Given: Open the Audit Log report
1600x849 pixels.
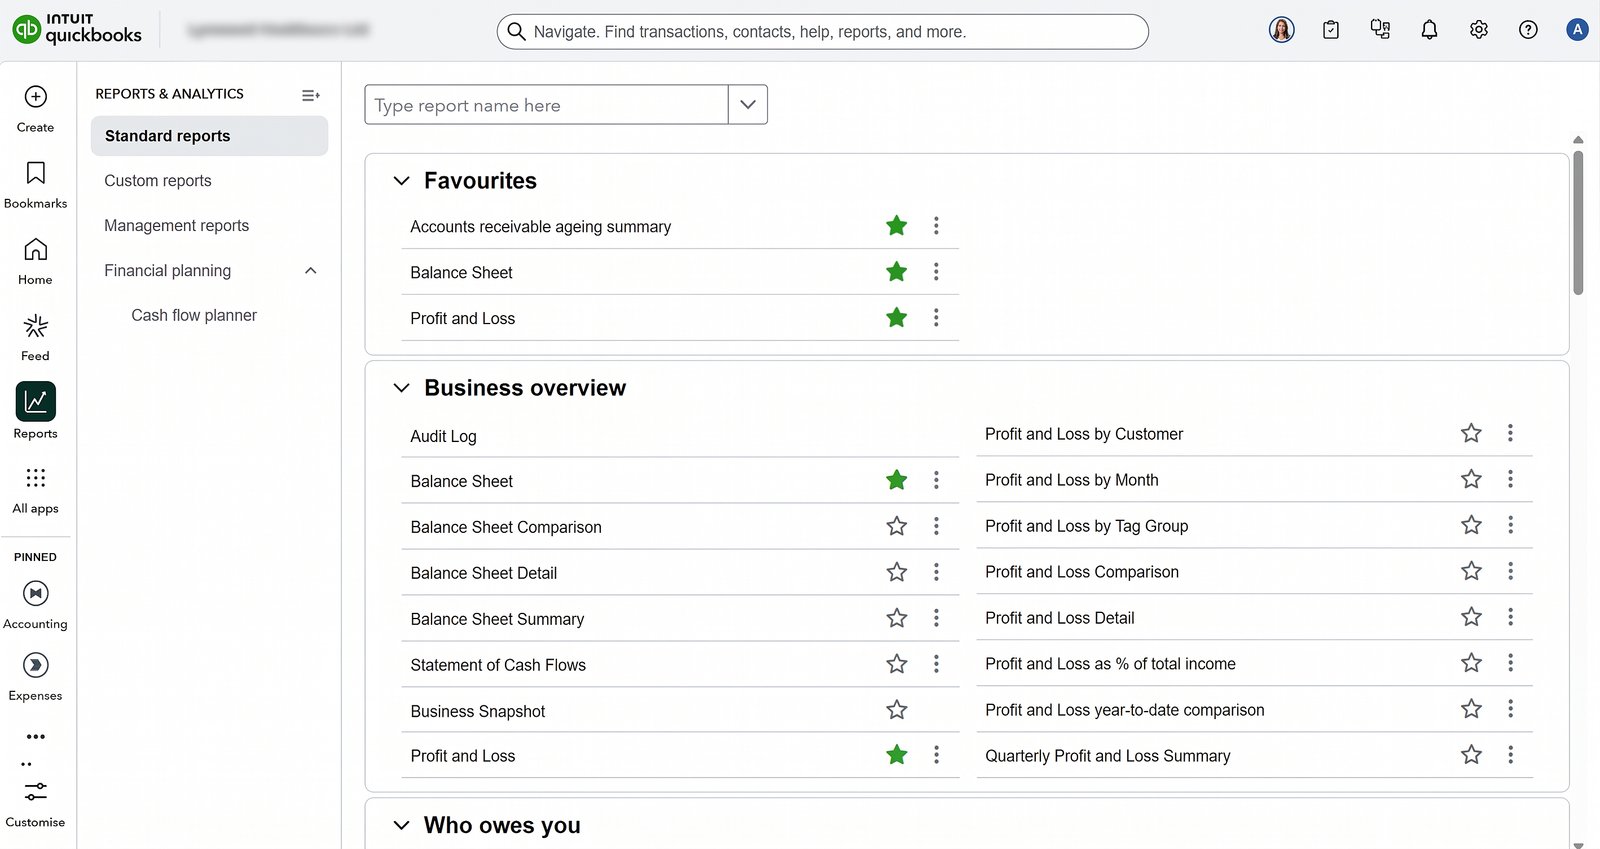Looking at the screenshot, I should [x=444, y=437].
